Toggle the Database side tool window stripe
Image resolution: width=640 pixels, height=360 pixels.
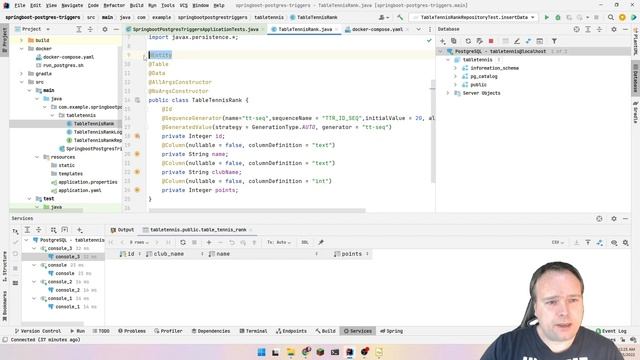click(636, 77)
